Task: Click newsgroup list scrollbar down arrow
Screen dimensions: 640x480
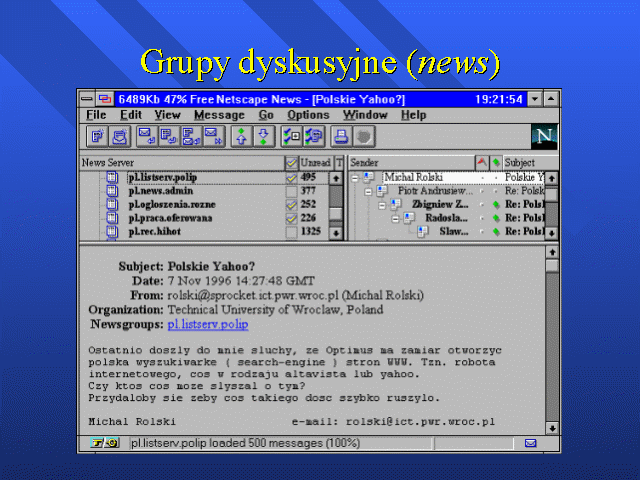Action: pyautogui.click(x=336, y=233)
